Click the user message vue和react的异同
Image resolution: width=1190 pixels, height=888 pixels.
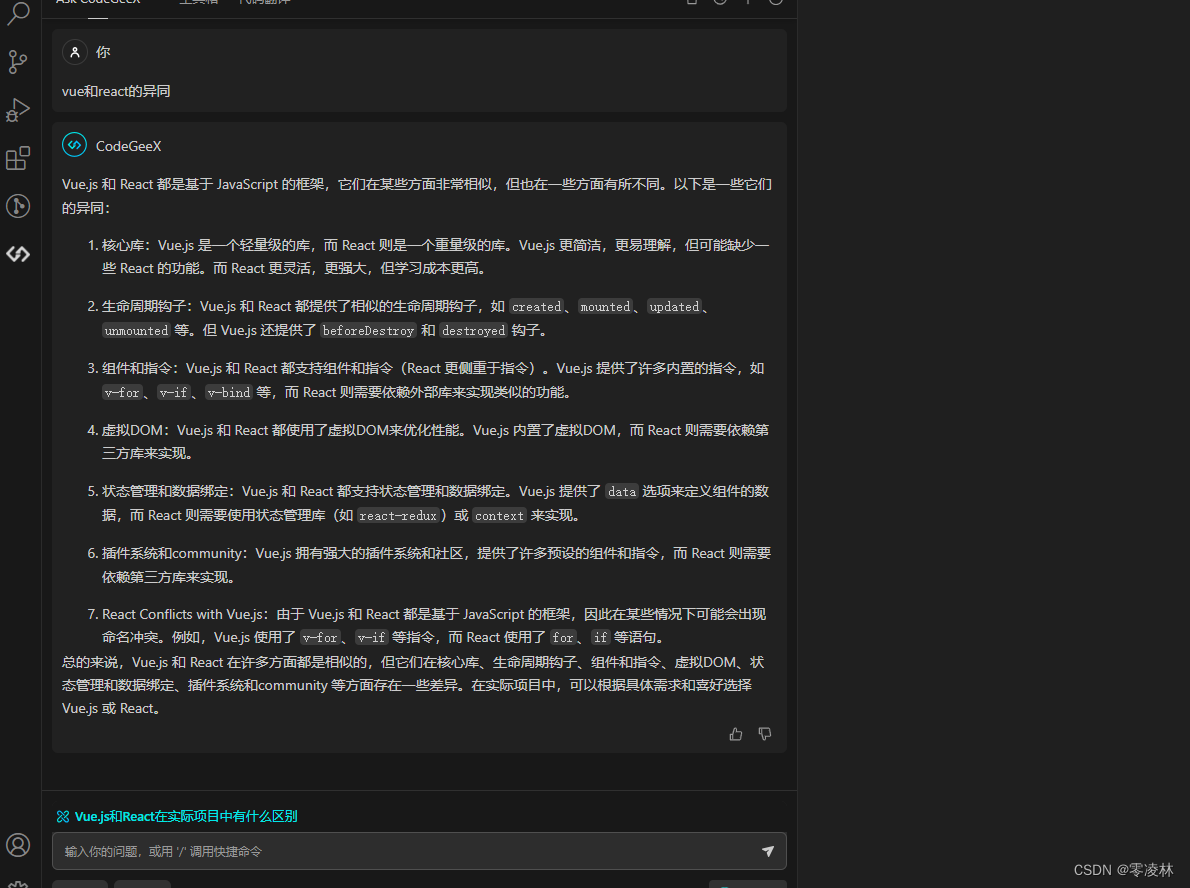pyautogui.click(x=116, y=91)
